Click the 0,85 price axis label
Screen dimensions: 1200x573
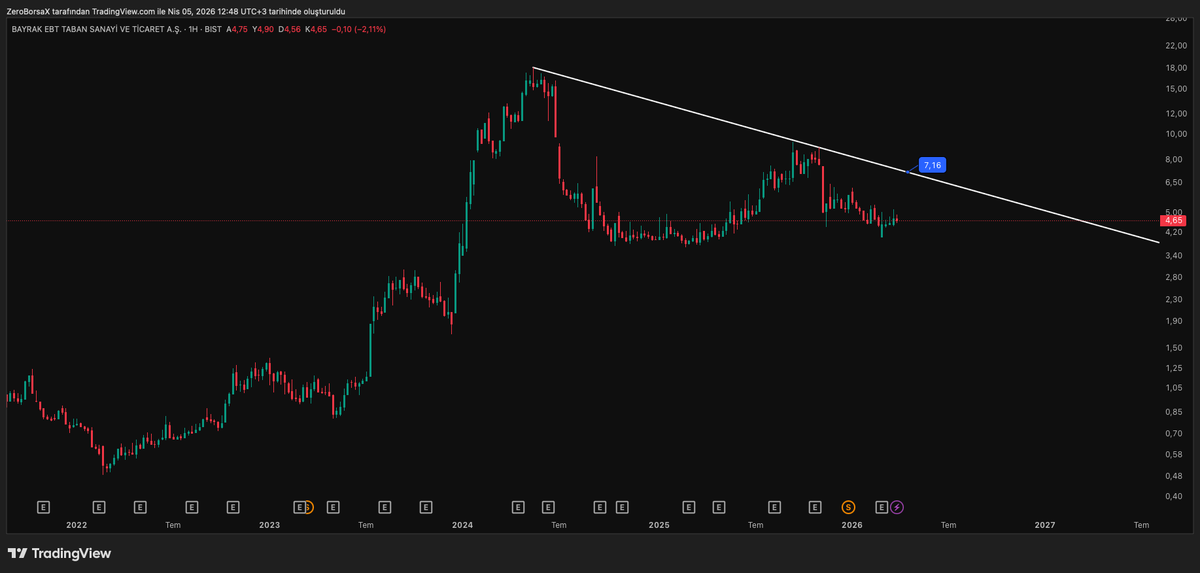(x=1174, y=412)
